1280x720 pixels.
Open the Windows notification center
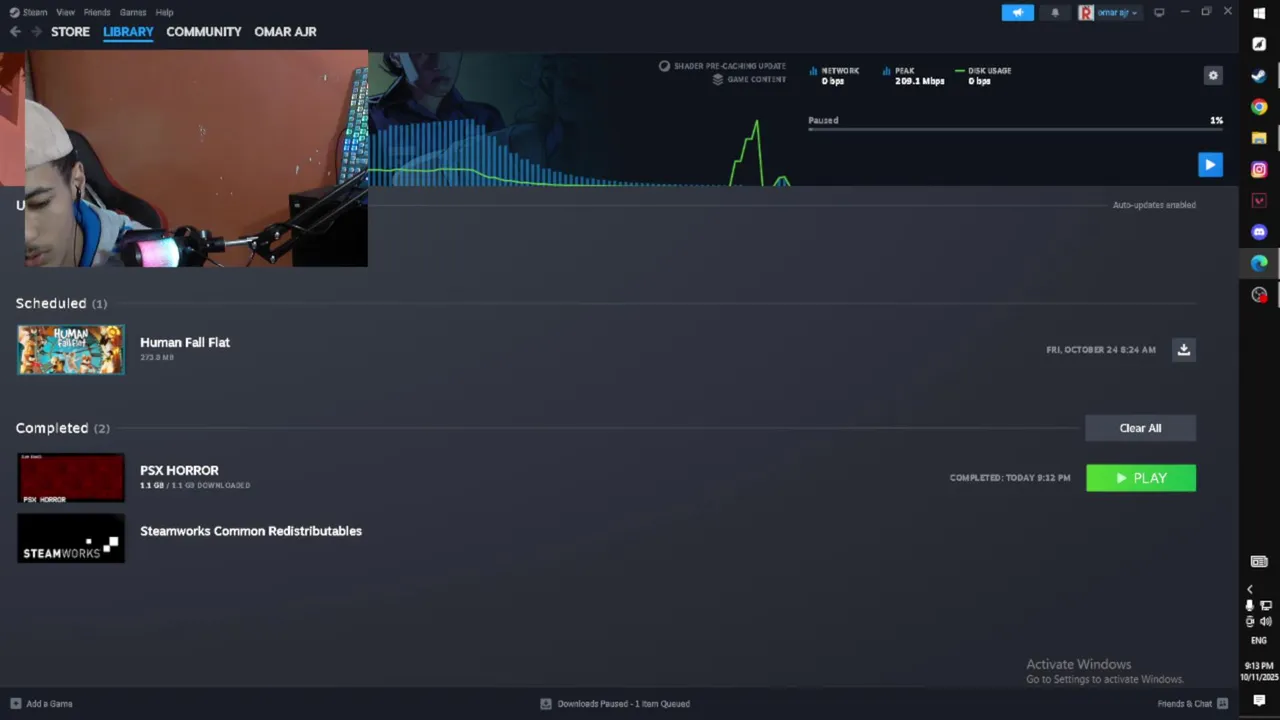1259,701
